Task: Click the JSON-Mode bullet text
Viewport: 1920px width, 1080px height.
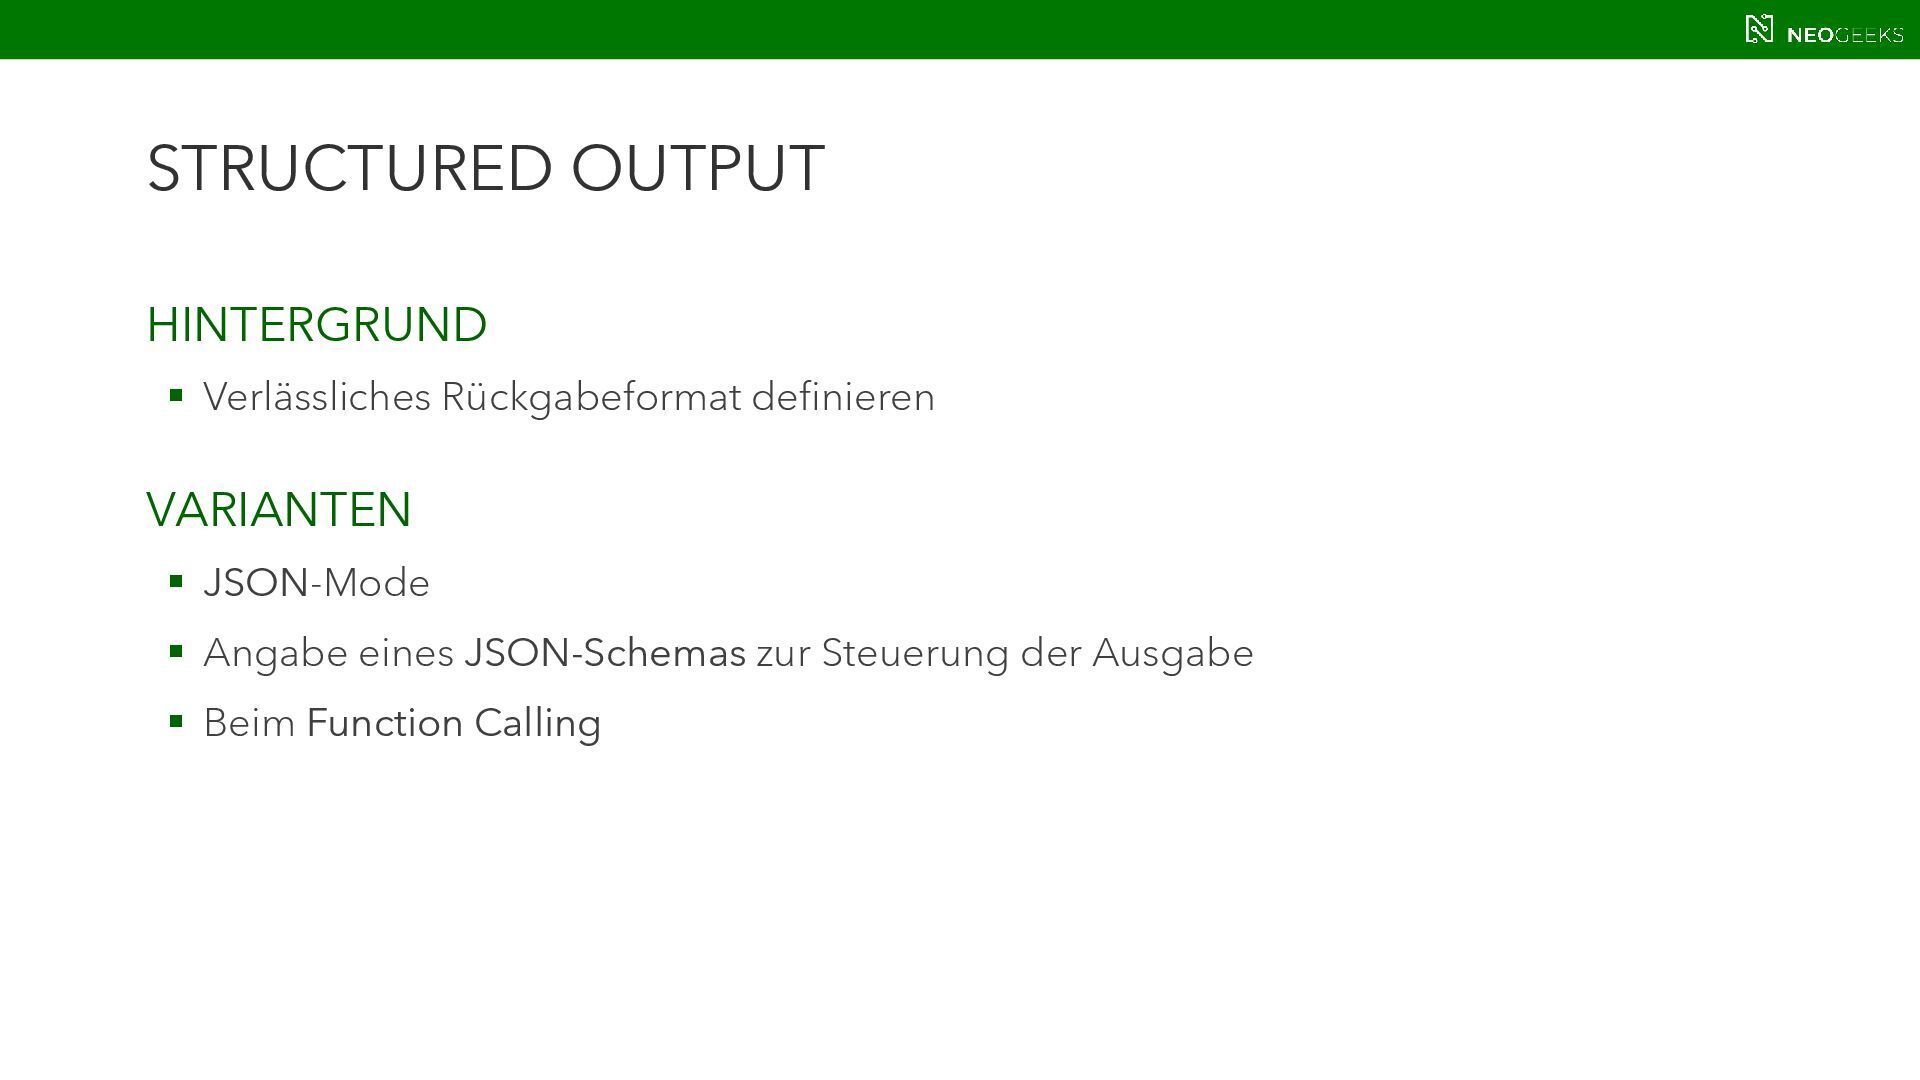Action: click(x=316, y=583)
